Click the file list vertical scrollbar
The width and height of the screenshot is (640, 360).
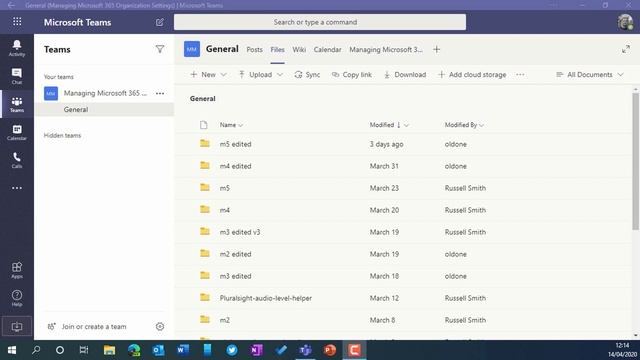[636, 161]
